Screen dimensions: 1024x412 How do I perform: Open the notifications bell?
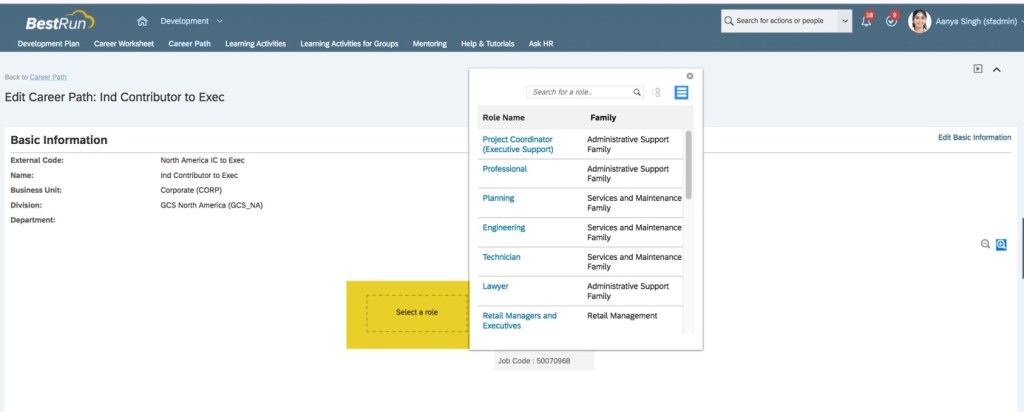point(866,21)
